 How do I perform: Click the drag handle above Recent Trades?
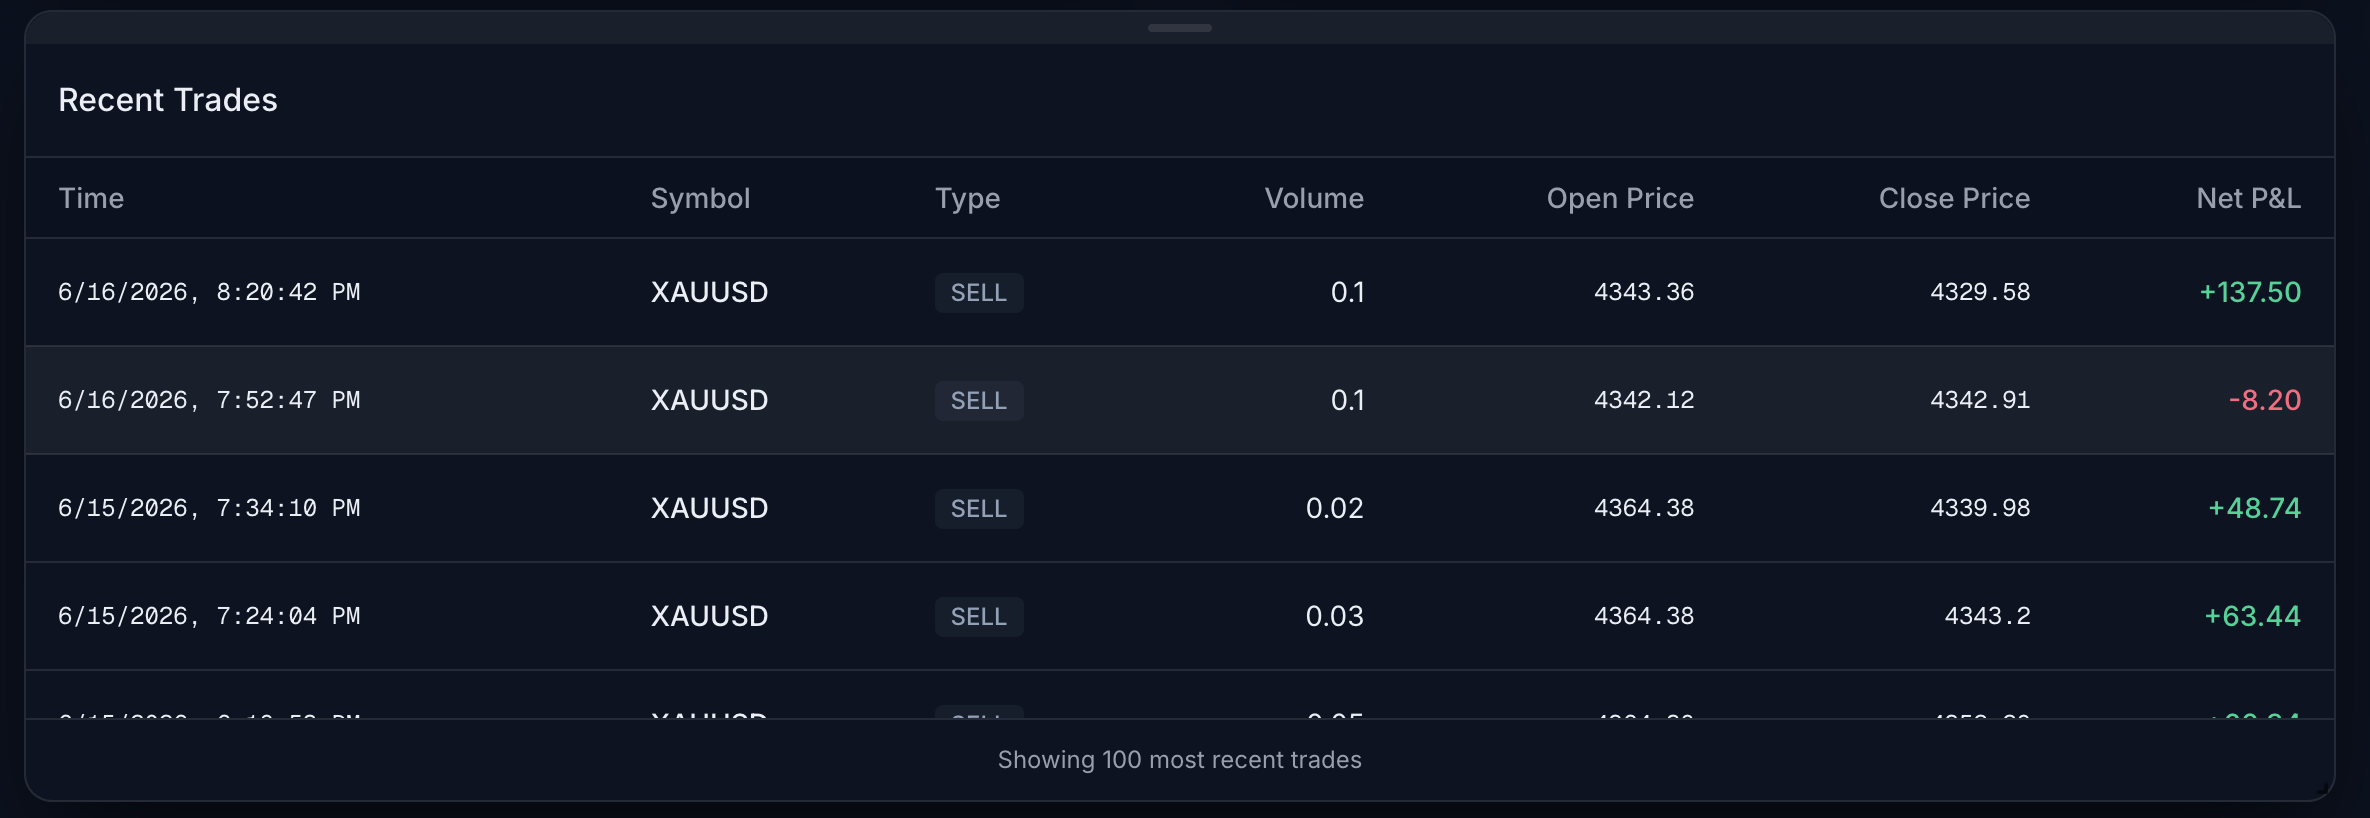(1180, 28)
